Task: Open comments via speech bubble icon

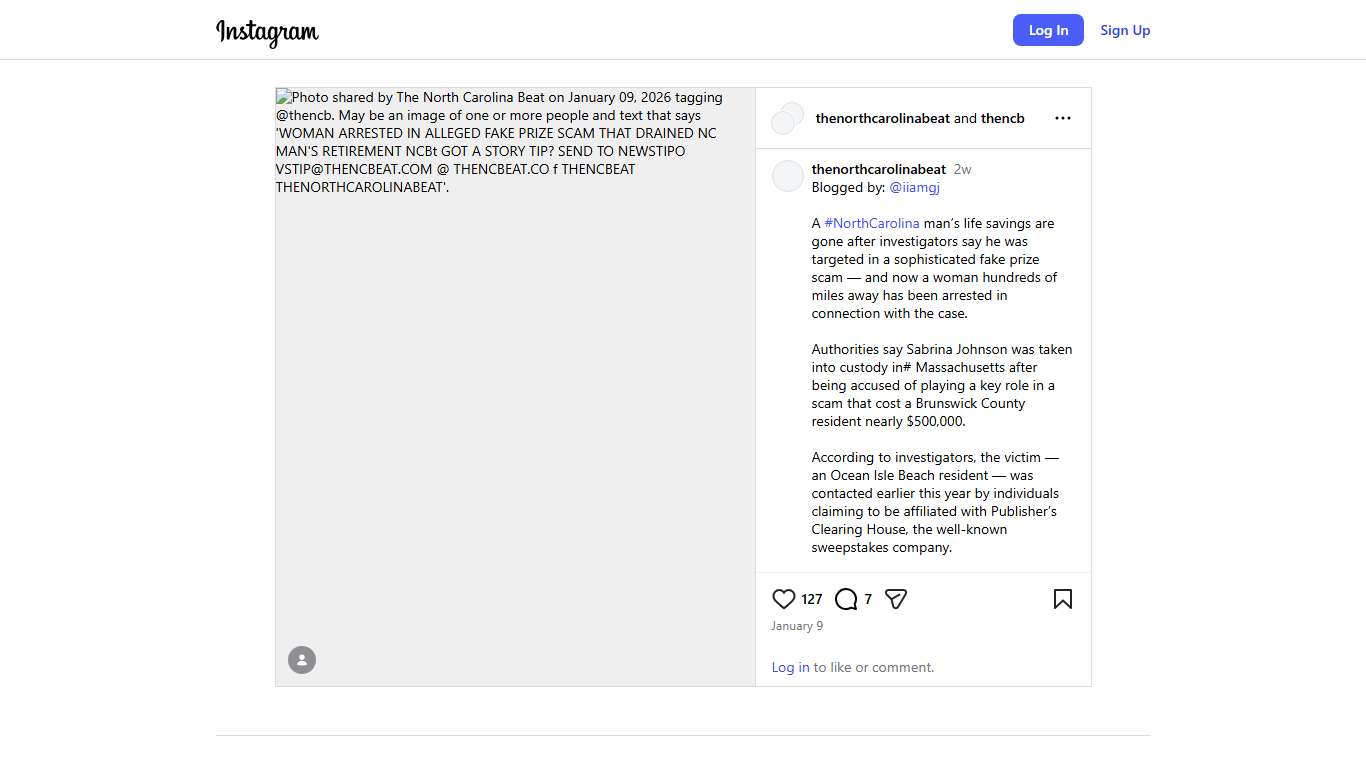Action: tap(846, 599)
